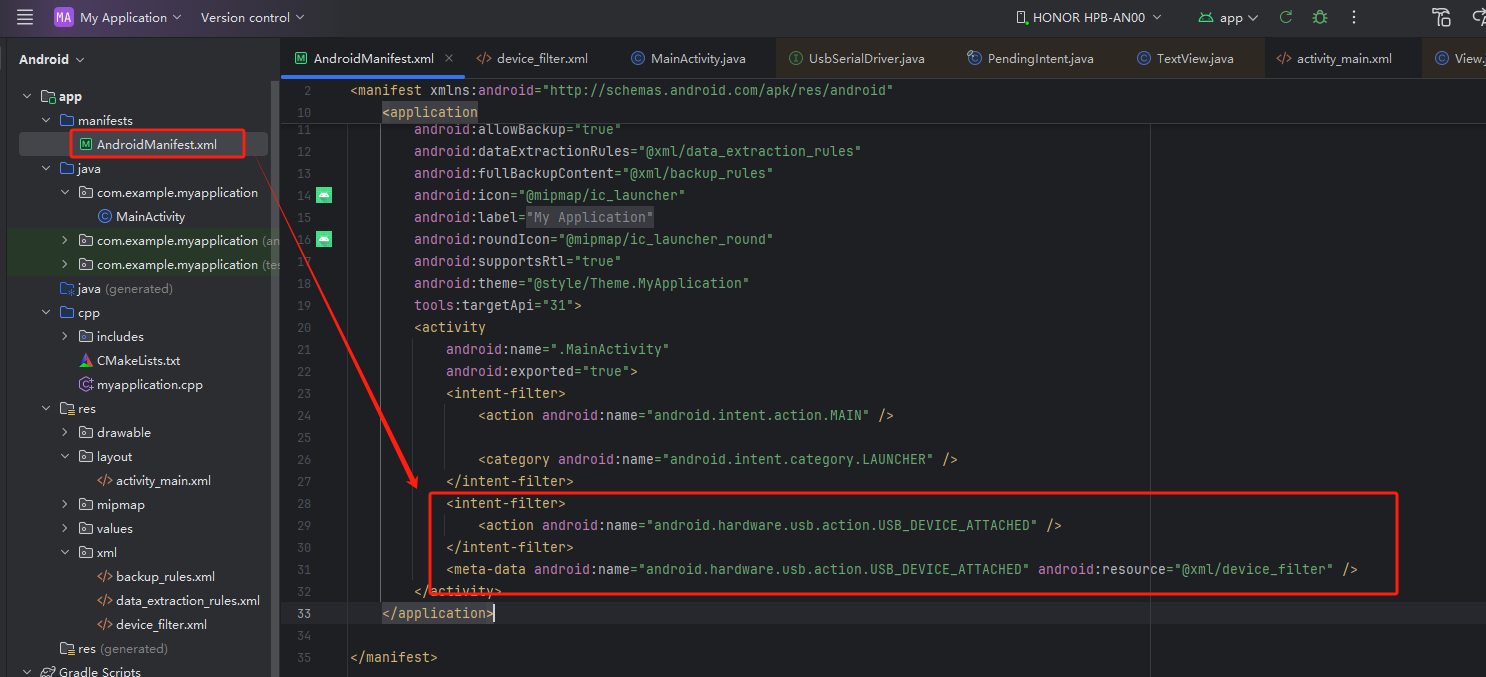Click the Android gutter icon on line 16
The width and height of the screenshot is (1486, 677).
click(324, 239)
